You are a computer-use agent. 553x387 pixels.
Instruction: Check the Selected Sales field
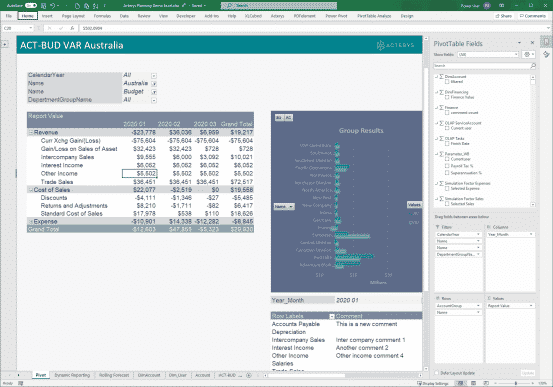tap(447, 204)
